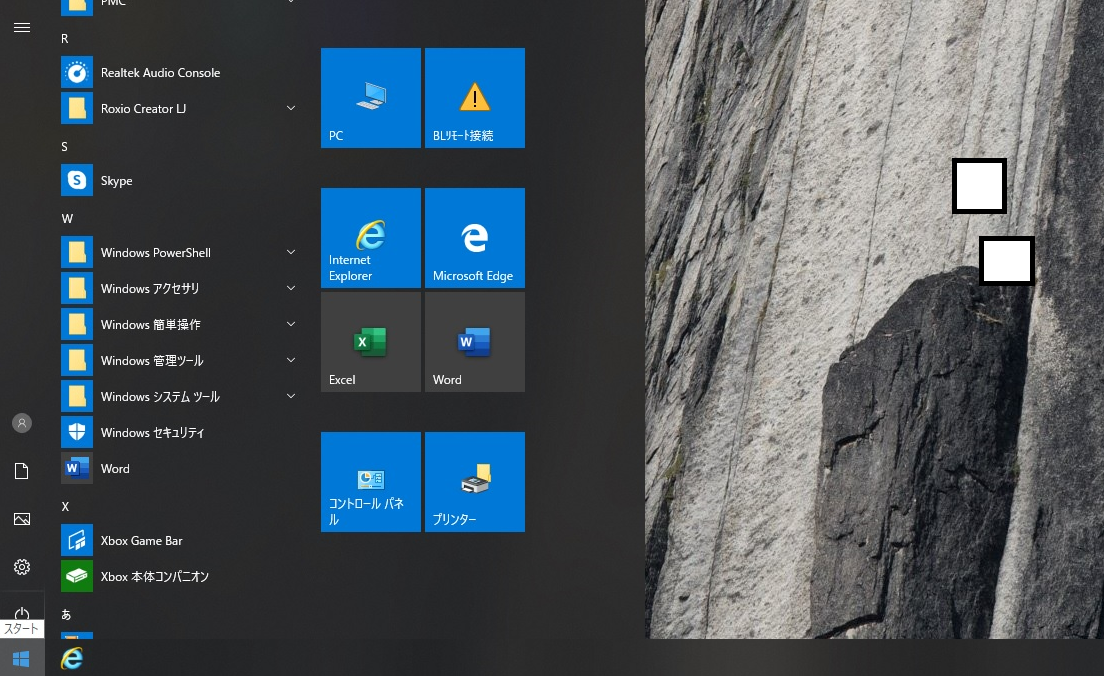Click the Word label in app list
The image size is (1104, 676).
[x=115, y=469]
